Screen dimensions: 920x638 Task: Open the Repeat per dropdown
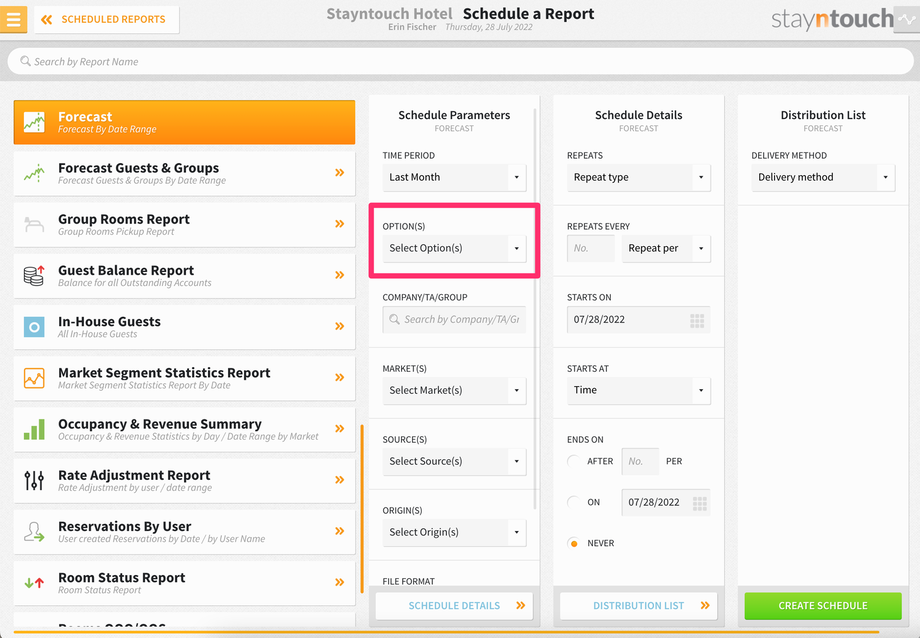pyautogui.click(x=666, y=248)
